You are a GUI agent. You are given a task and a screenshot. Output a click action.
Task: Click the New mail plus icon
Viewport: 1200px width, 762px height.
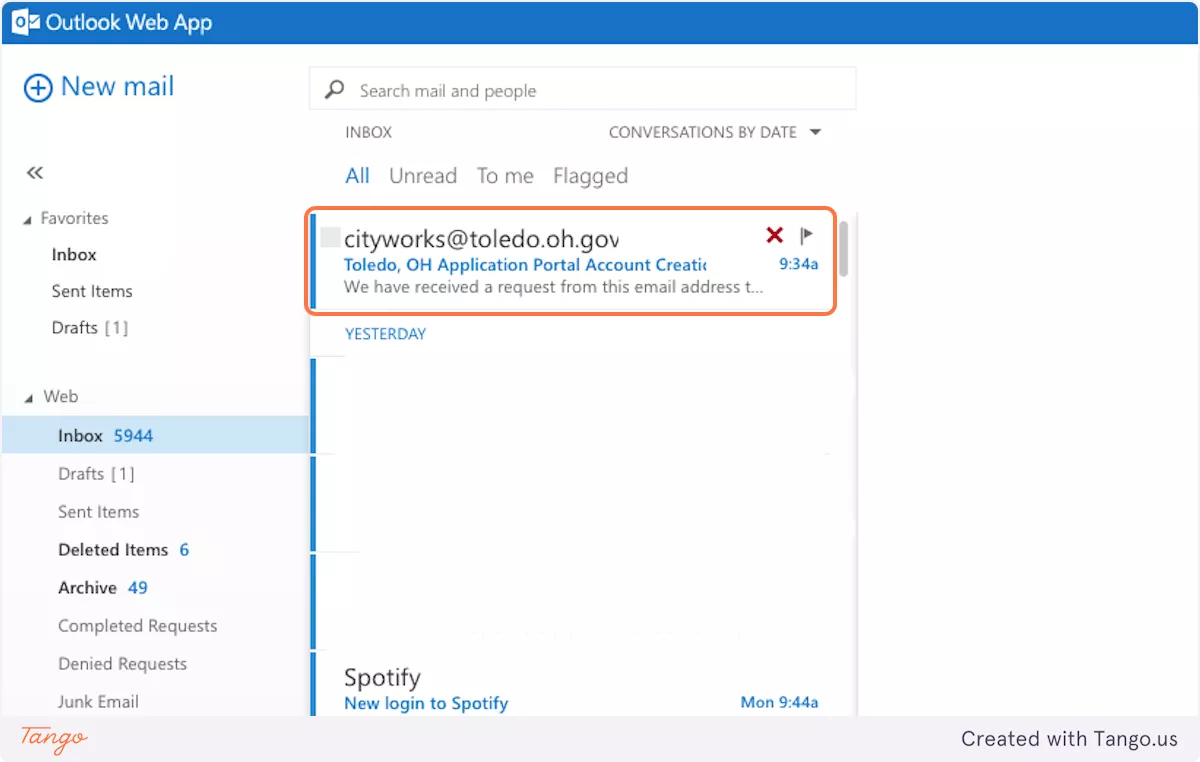coord(37,88)
